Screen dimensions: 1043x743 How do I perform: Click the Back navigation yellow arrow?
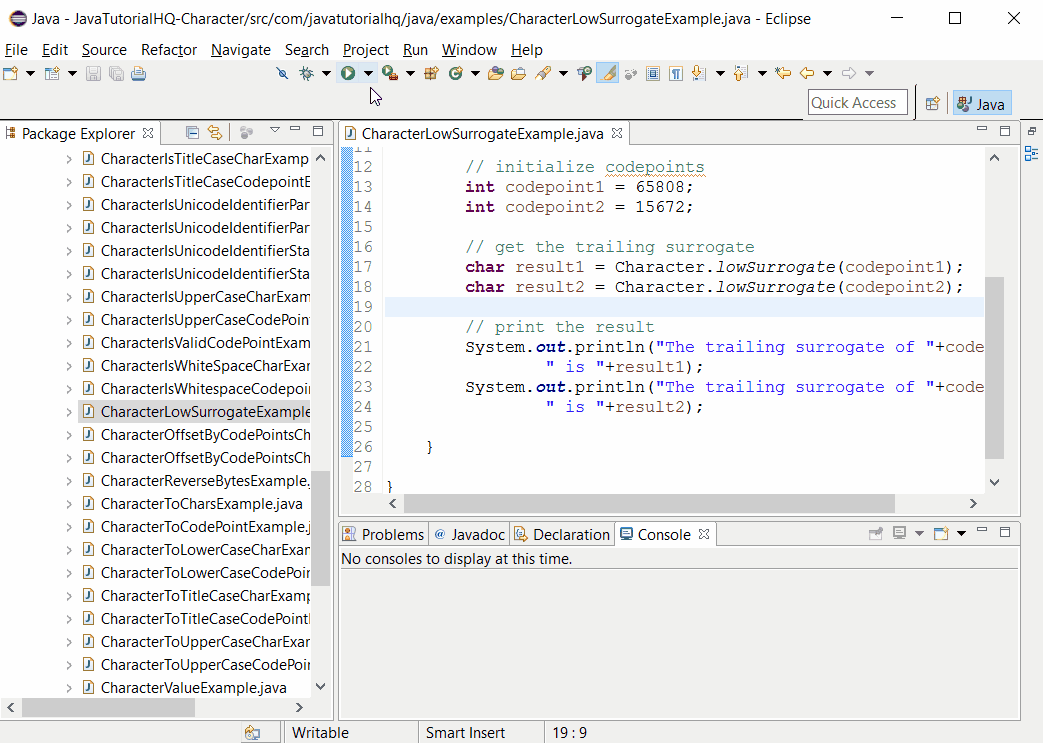coord(807,73)
